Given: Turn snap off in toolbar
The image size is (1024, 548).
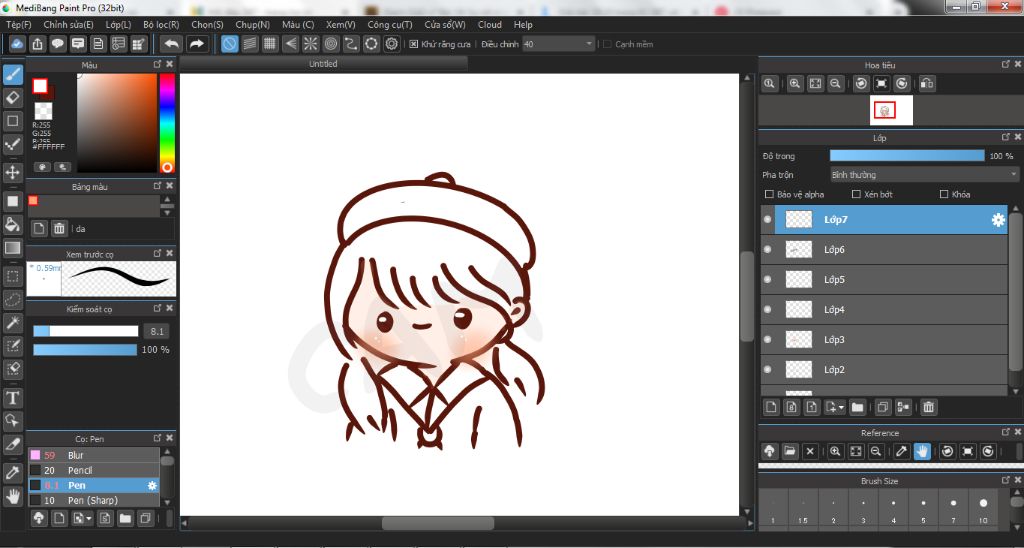Looking at the screenshot, I should point(229,44).
